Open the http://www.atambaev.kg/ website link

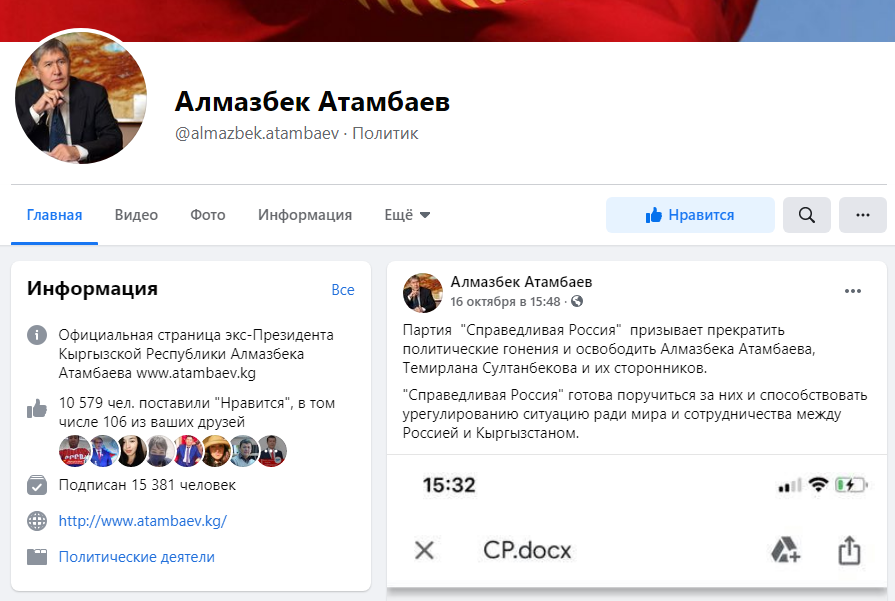[143, 521]
